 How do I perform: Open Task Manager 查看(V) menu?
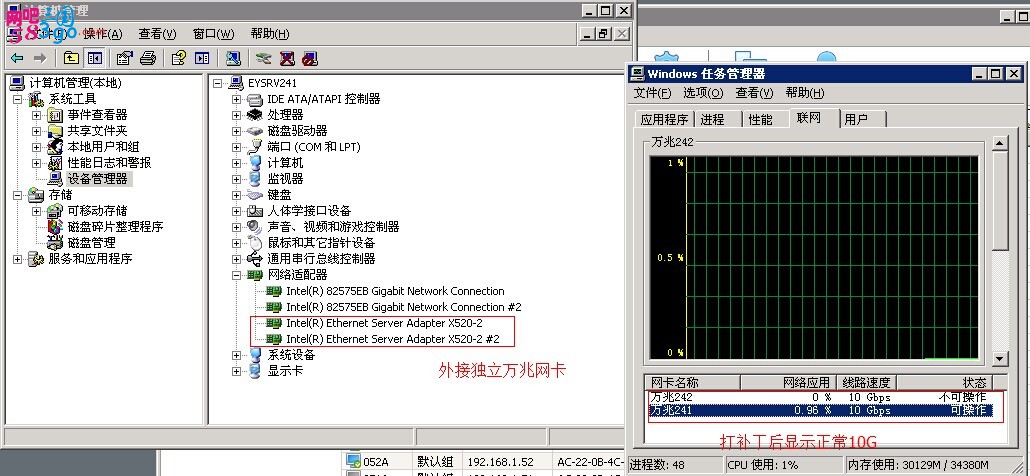(x=754, y=93)
